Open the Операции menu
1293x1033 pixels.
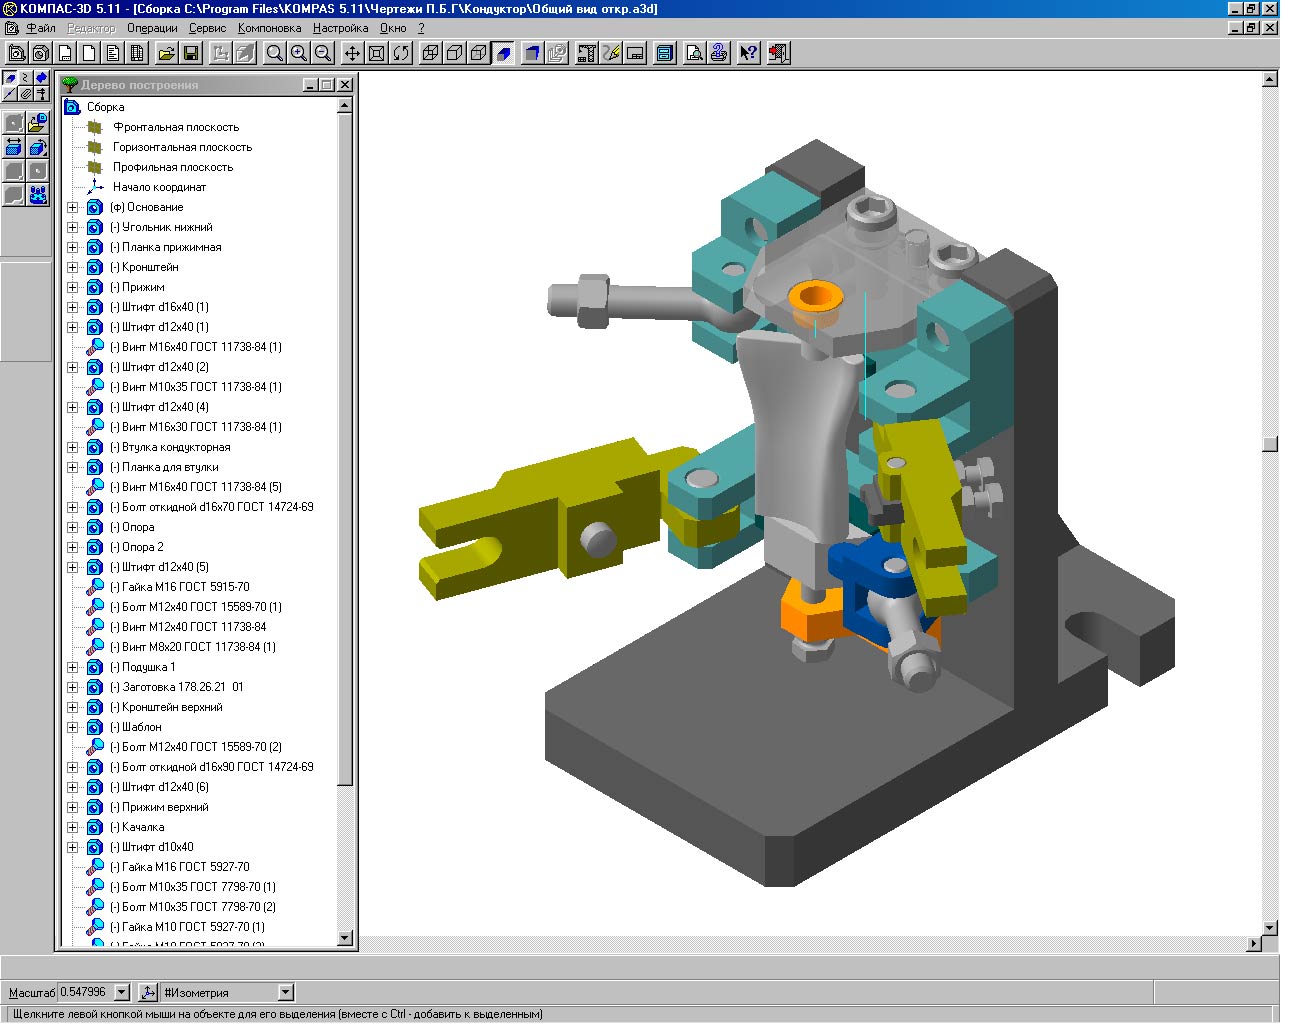coord(152,28)
